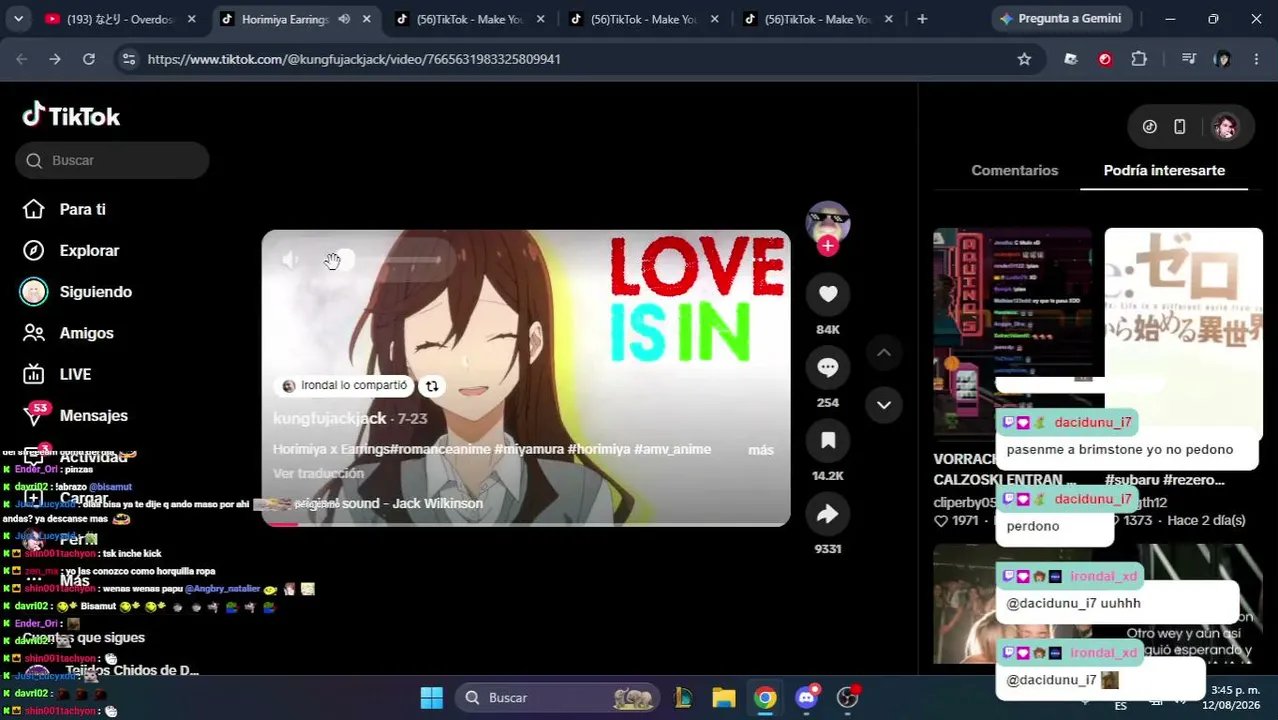1278x720 pixels.
Task: Adjust the video volume slider
Action: (382, 260)
